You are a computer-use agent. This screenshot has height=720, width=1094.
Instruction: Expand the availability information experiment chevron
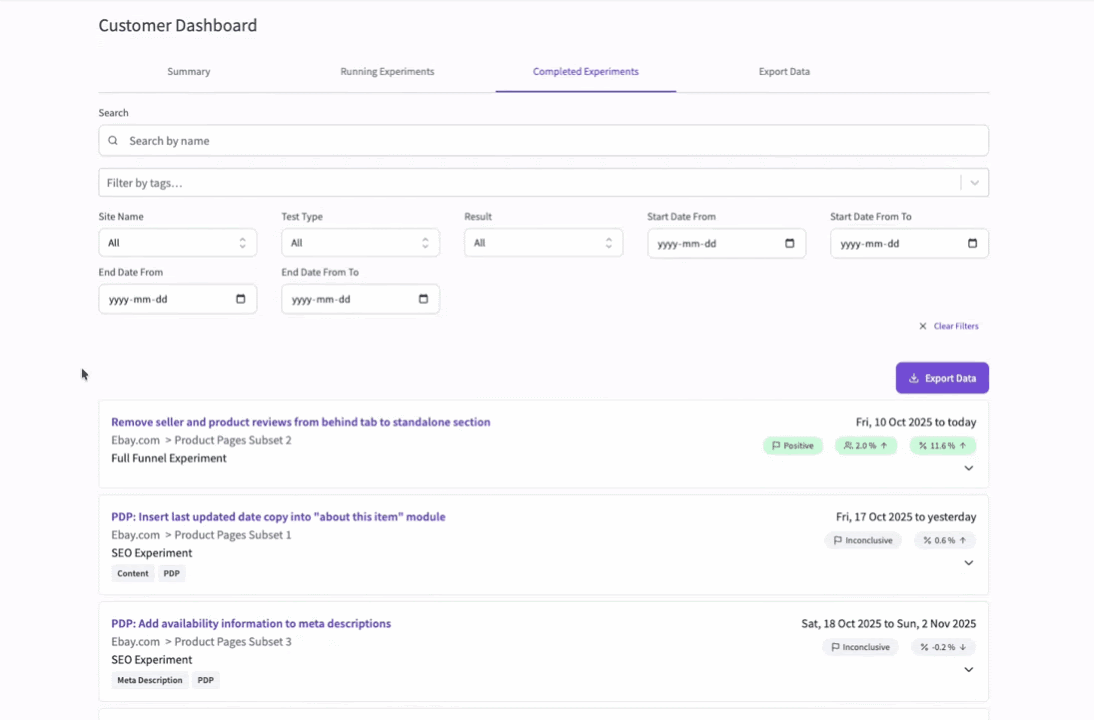pyautogui.click(x=968, y=670)
